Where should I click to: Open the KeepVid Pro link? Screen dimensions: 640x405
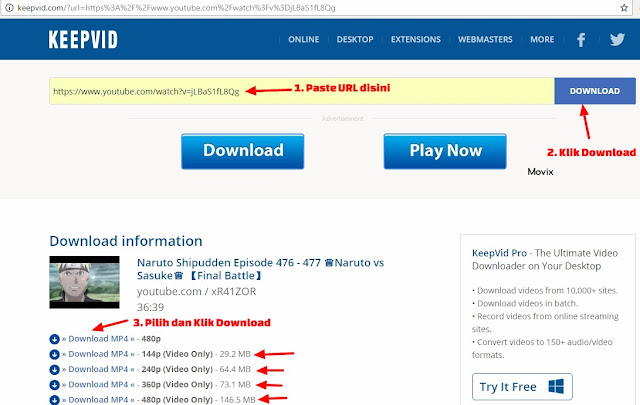[x=499, y=253]
